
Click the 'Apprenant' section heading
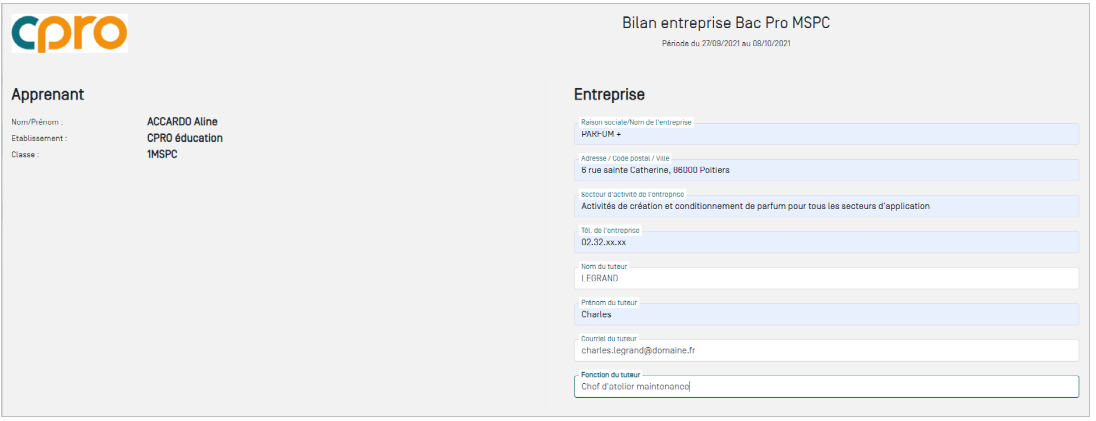click(47, 94)
